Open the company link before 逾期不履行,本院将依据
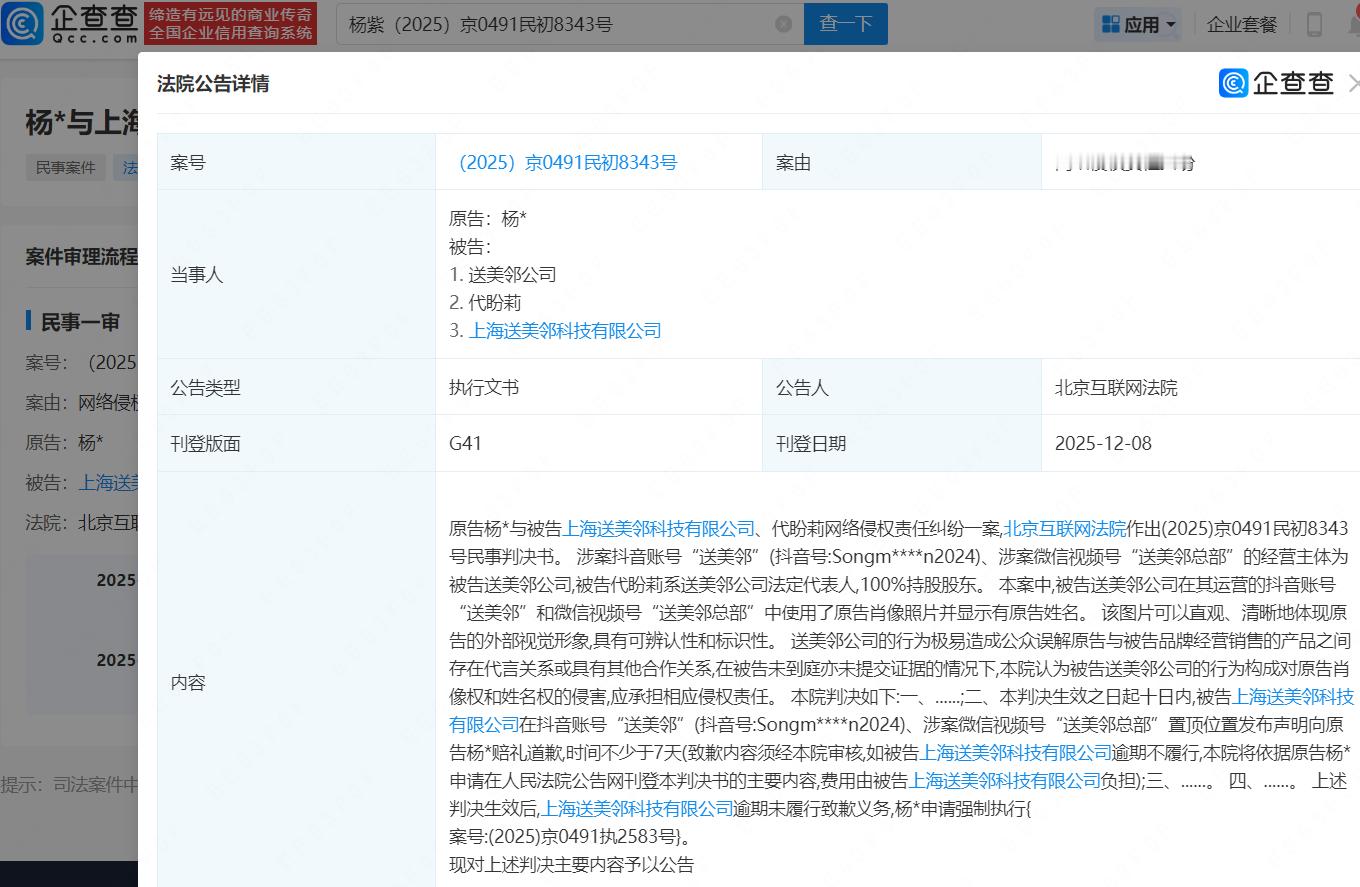 (x=1016, y=752)
